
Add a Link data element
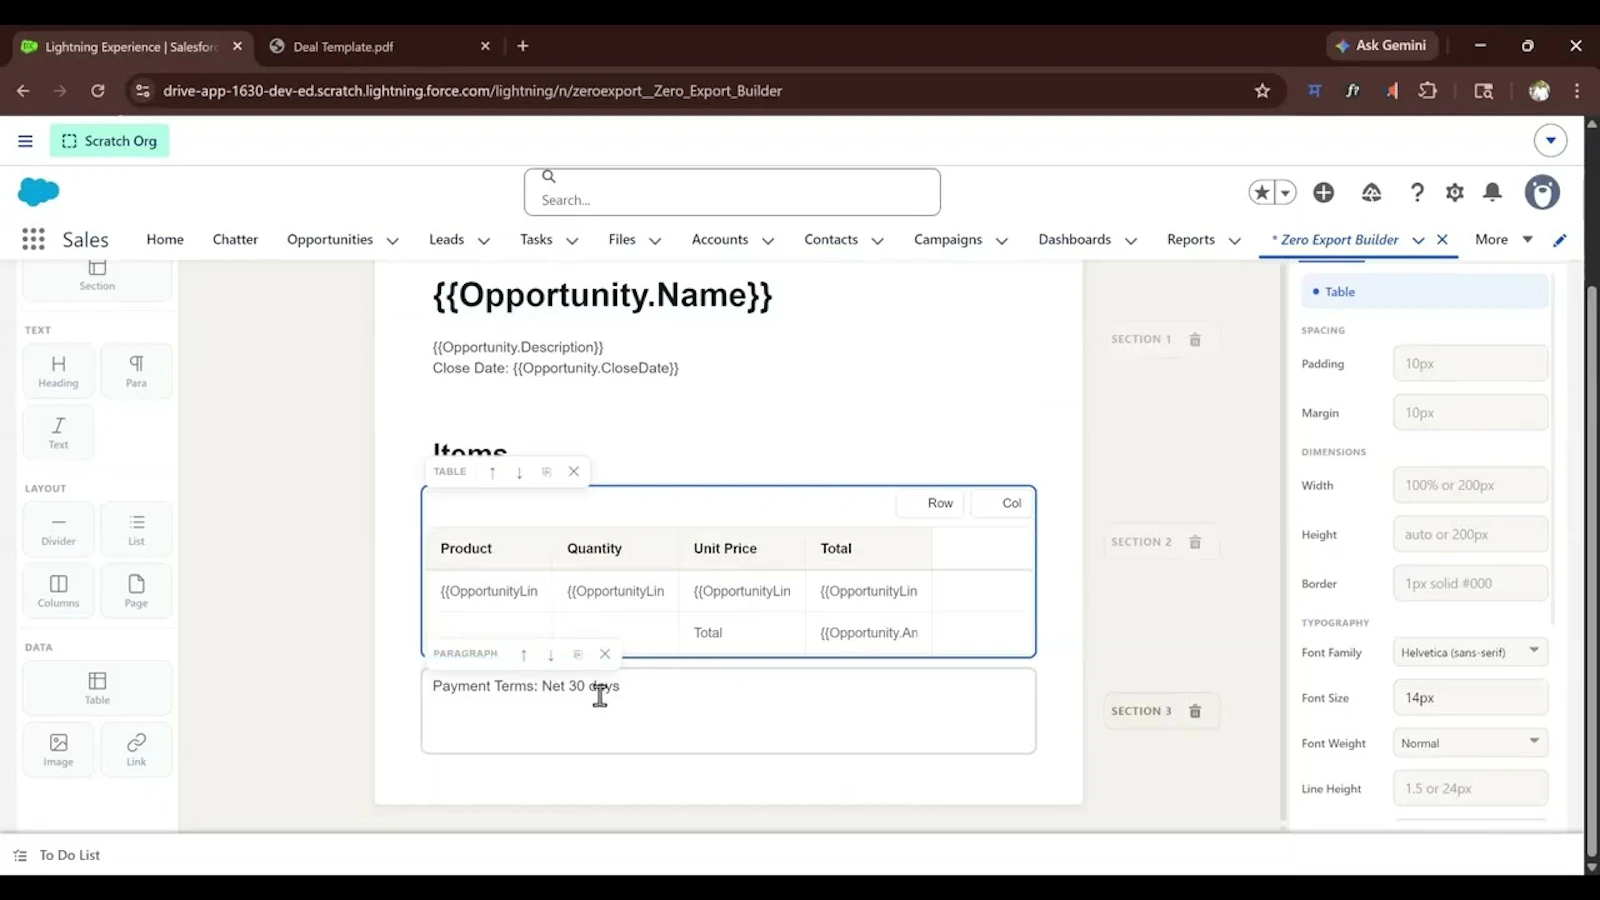pos(136,749)
